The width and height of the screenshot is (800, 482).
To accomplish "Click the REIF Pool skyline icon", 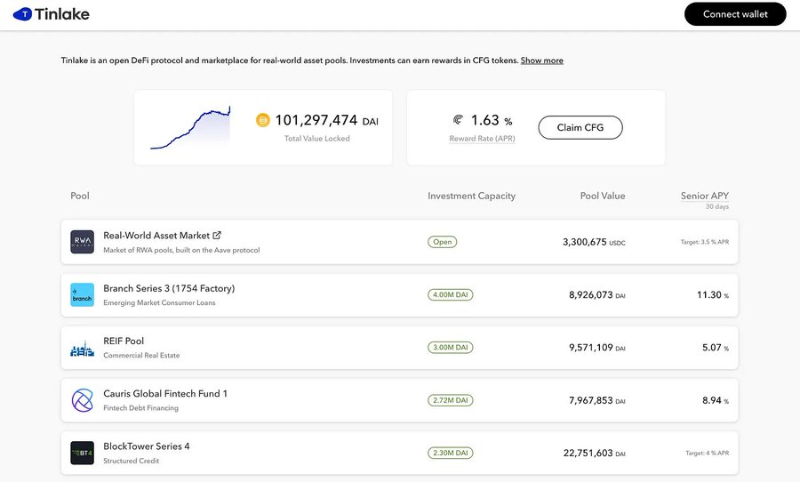I will (x=82, y=348).
